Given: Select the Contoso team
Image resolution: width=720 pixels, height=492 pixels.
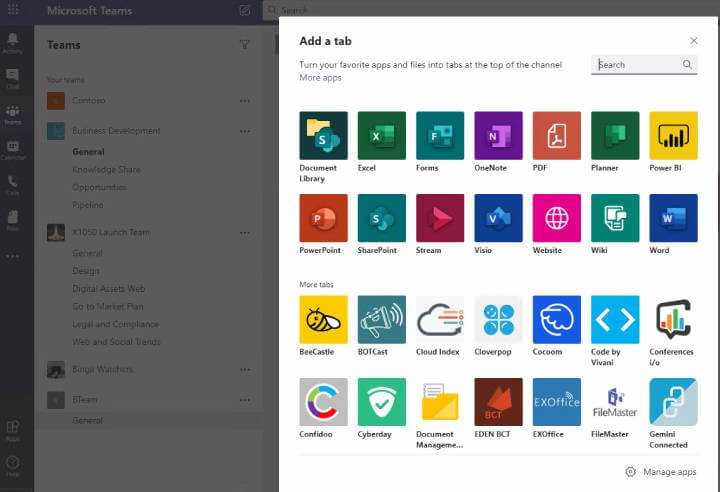Looking at the screenshot, I should (89, 100).
